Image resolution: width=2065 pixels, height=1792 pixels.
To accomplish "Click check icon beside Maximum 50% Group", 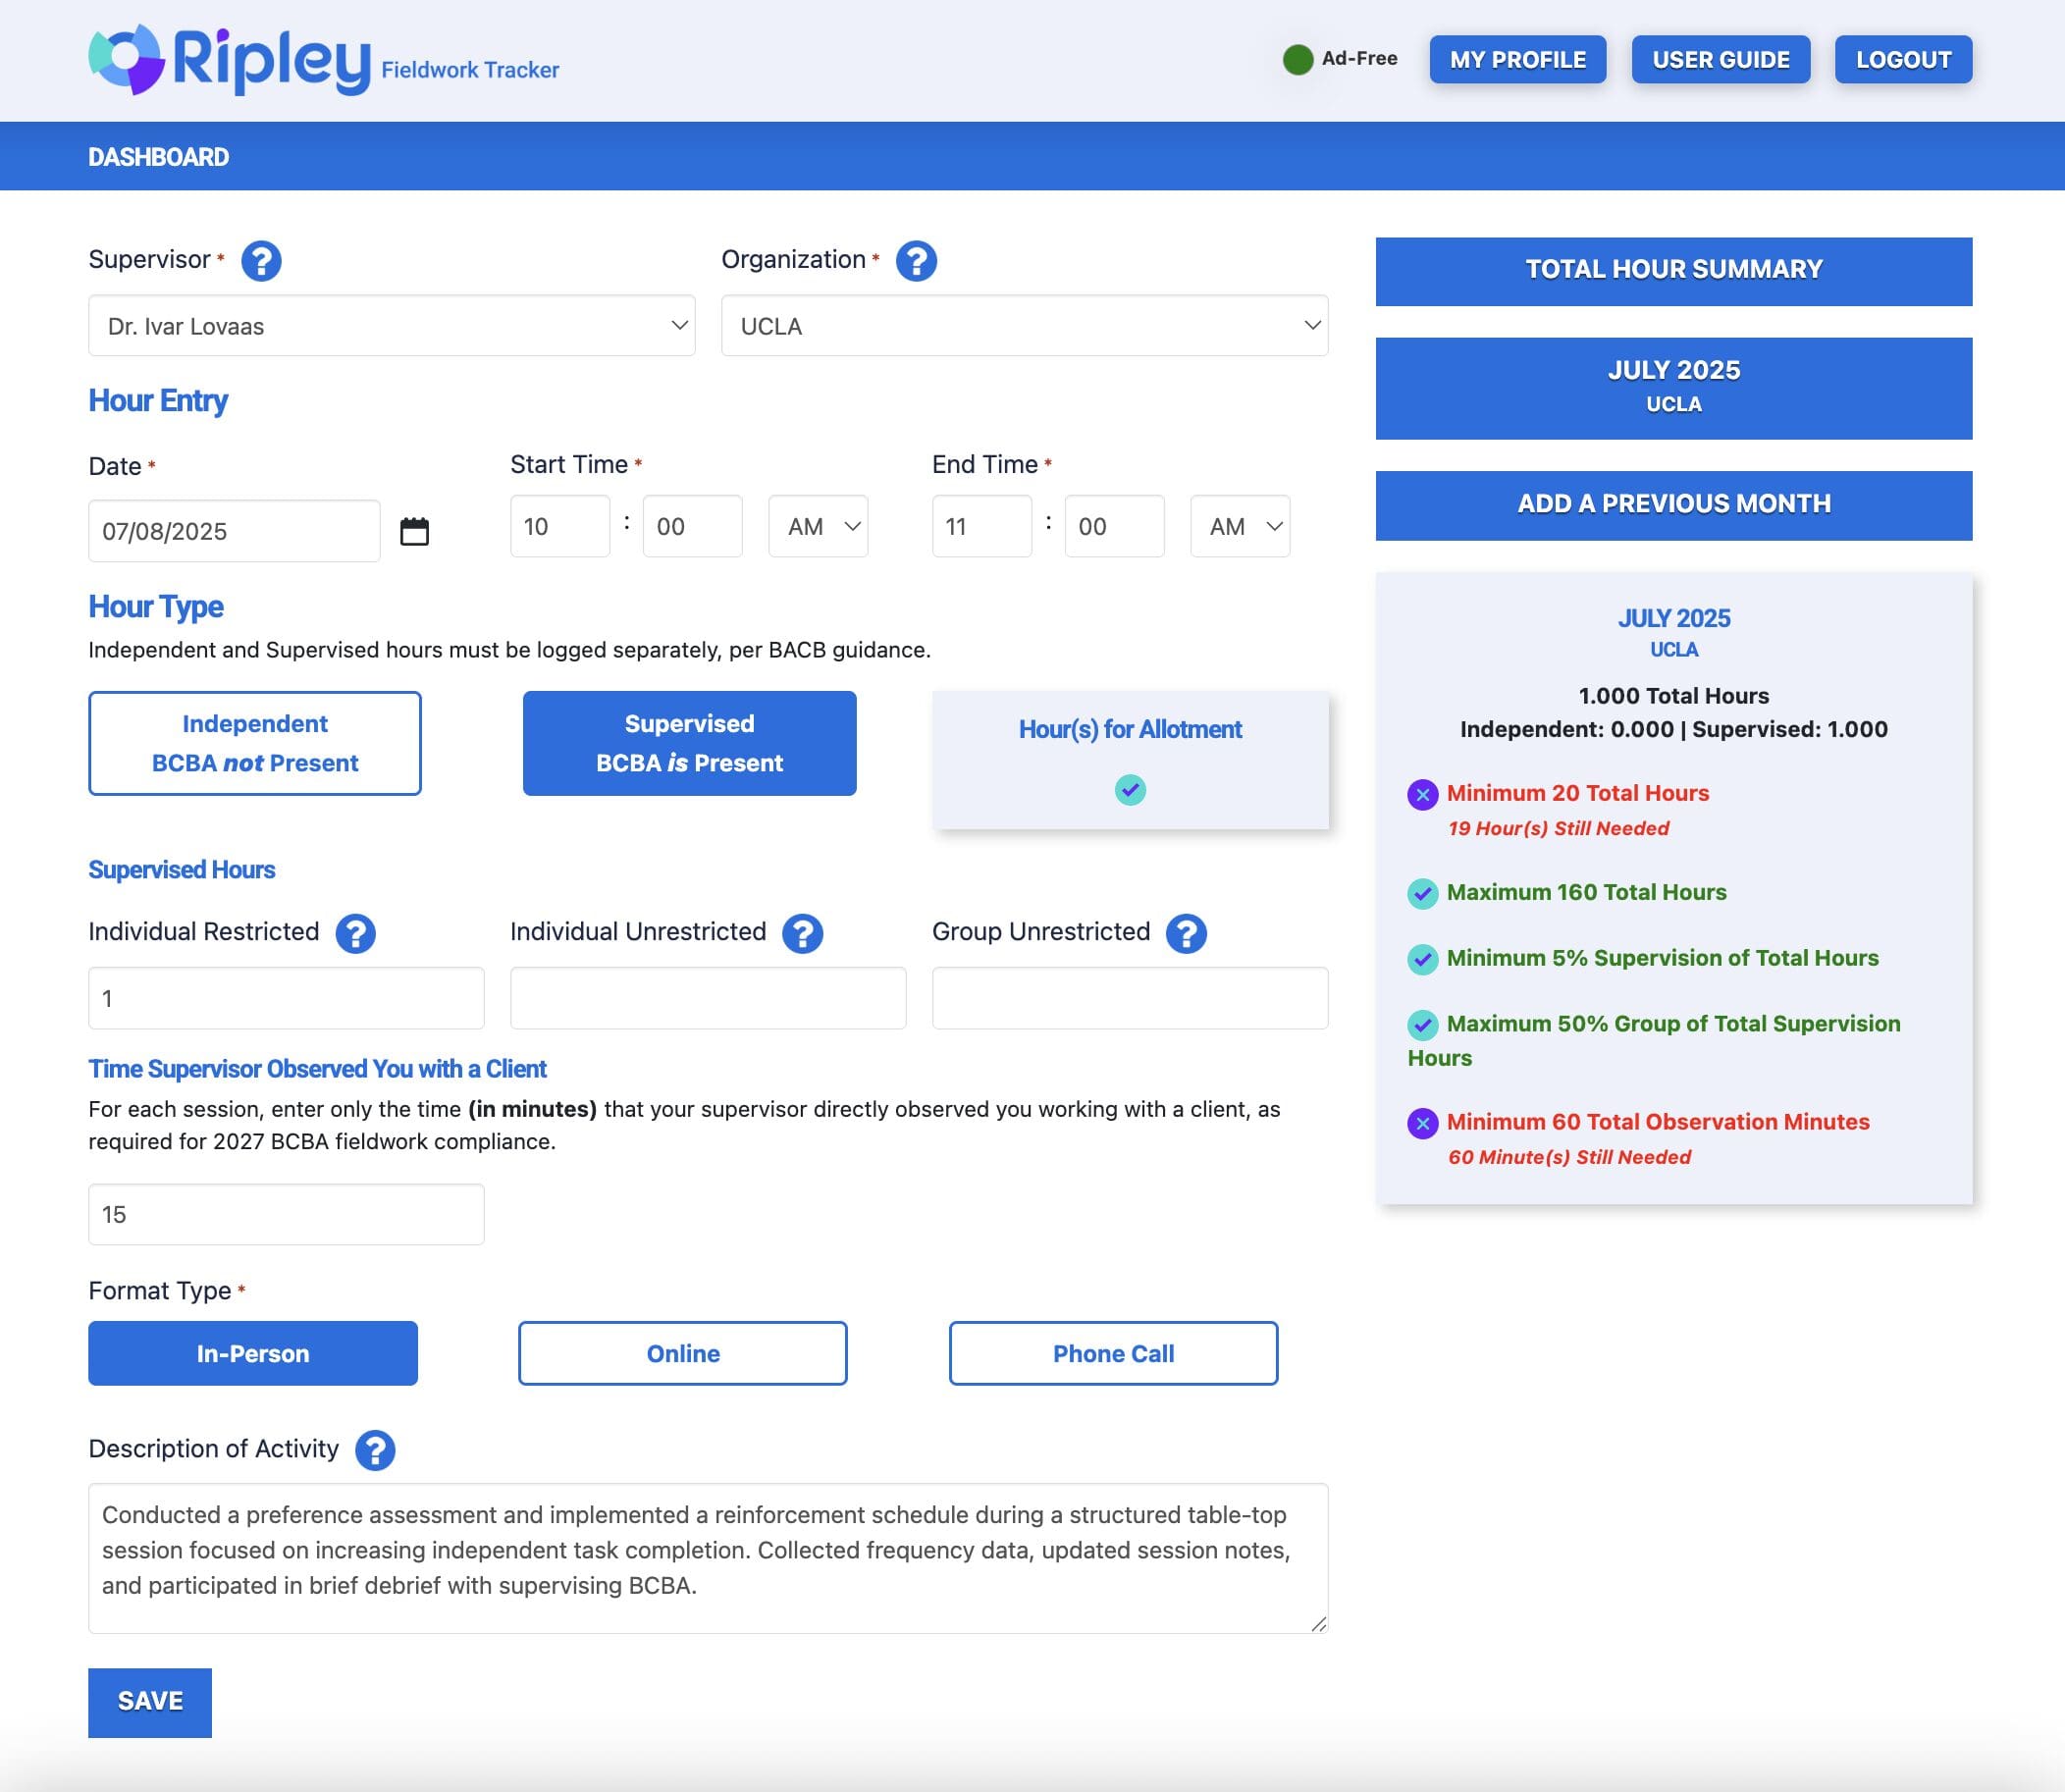I will tap(1422, 1025).
